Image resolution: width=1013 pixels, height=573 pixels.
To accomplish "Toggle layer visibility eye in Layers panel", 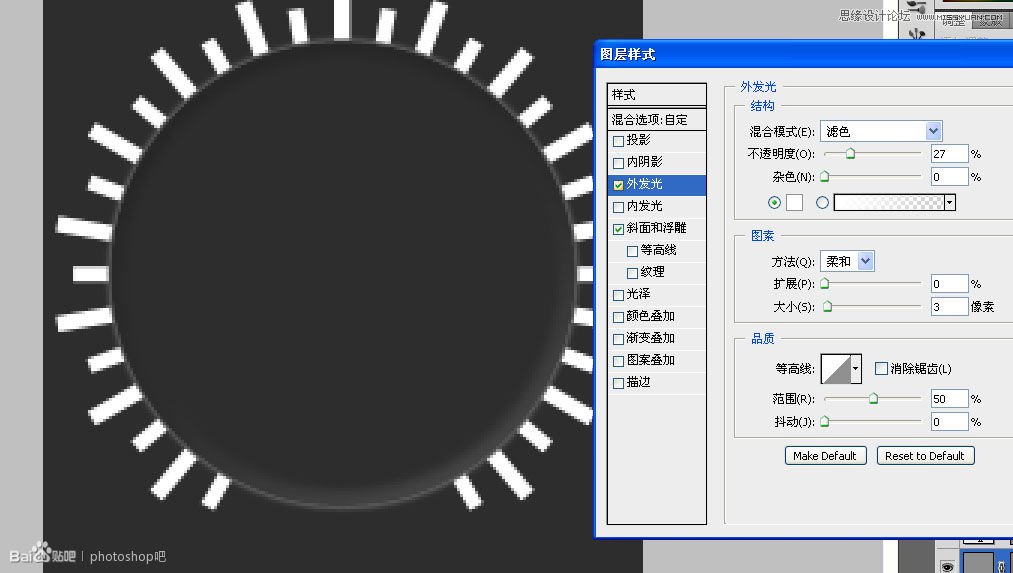I will click(947, 567).
